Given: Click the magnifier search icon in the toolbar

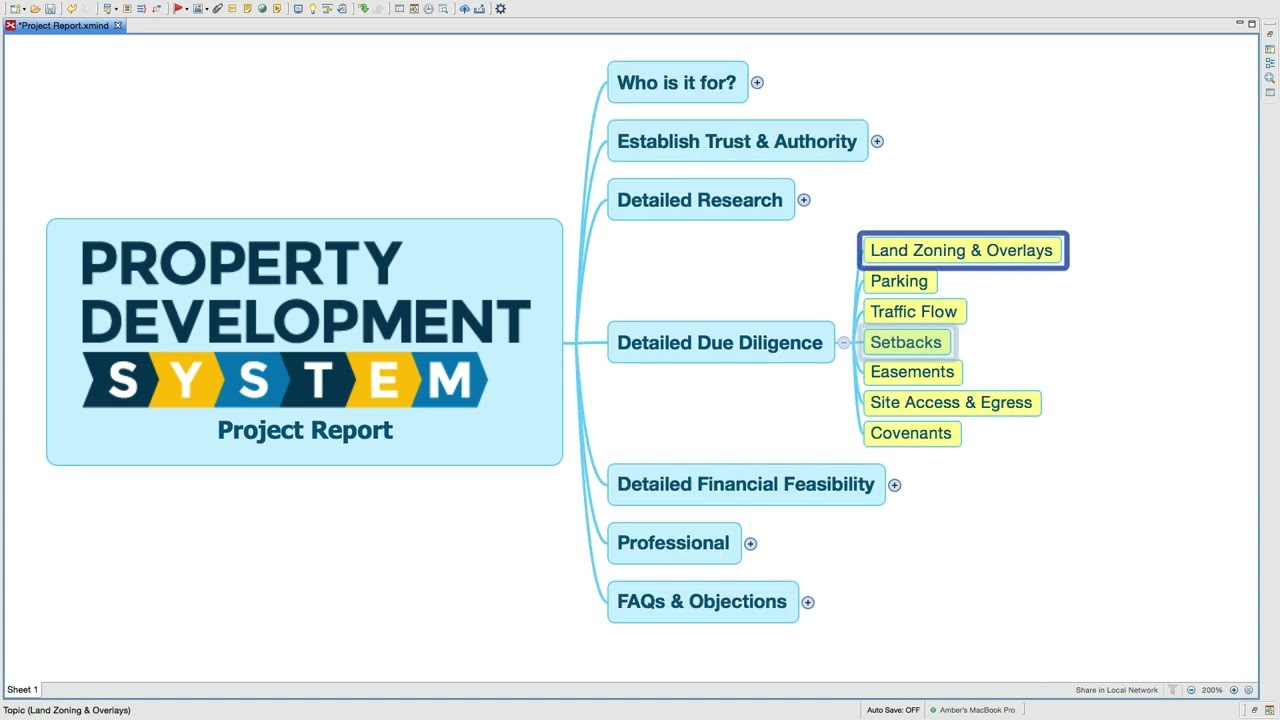Looking at the screenshot, I should coord(443,8).
